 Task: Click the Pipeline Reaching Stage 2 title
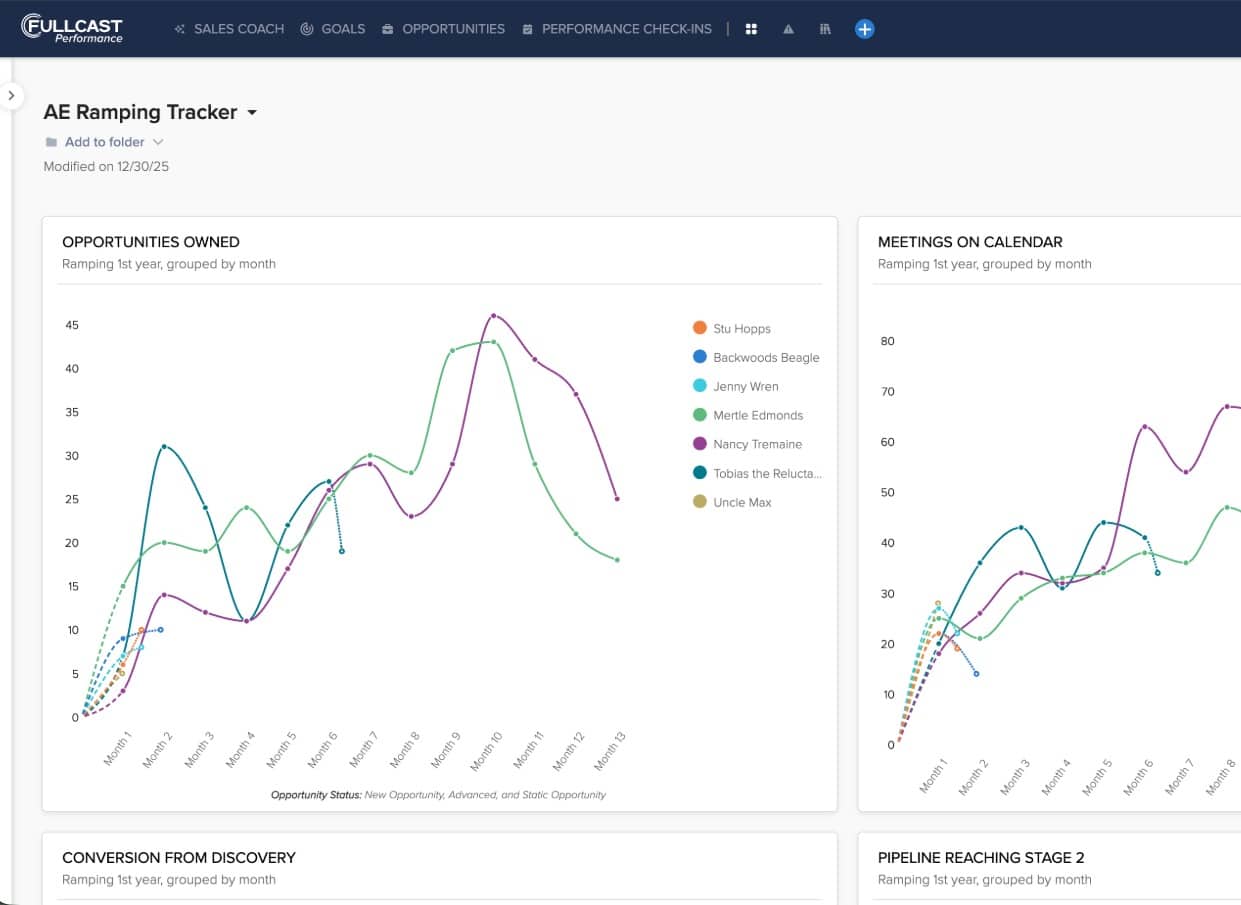[981, 858]
